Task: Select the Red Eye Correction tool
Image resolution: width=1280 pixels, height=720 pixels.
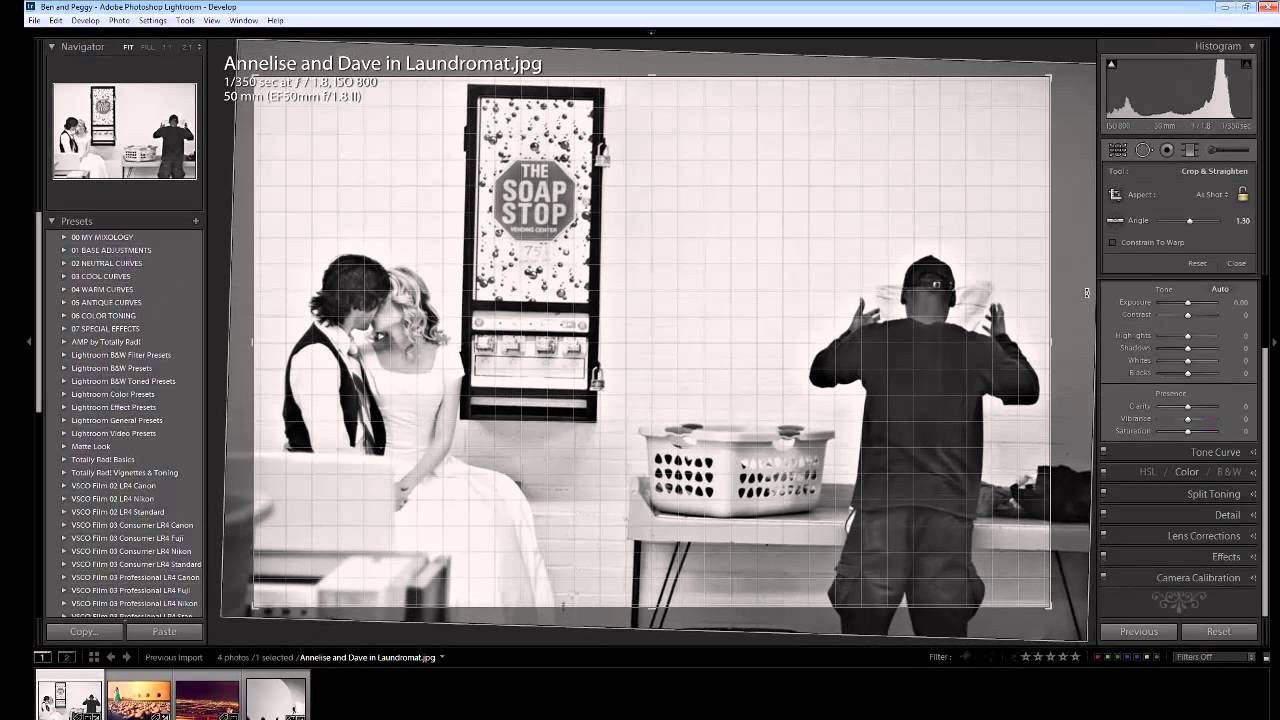Action: pyautogui.click(x=1167, y=150)
